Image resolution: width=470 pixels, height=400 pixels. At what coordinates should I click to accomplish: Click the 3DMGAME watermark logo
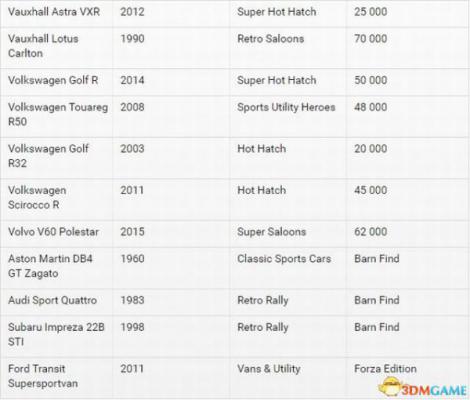click(423, 388)
